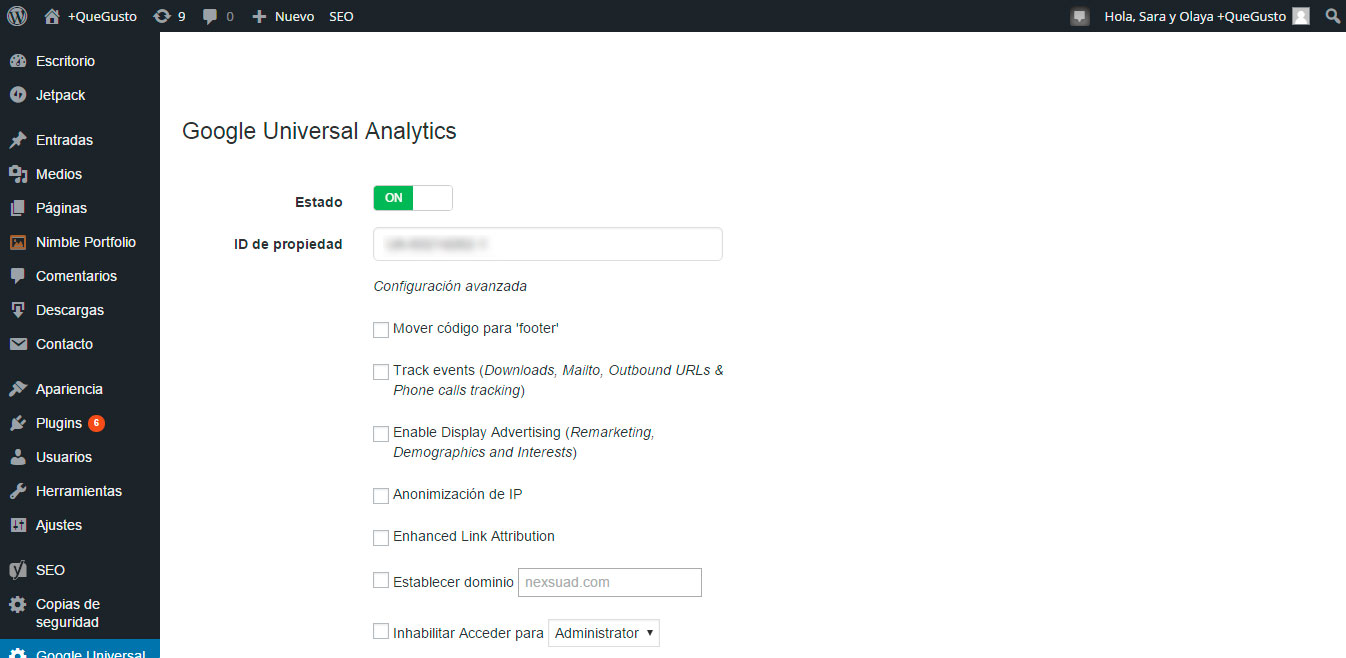Check Mover código para 'footer'
The width and height of the screenshot is (1346, 658).
click(381, 330)
